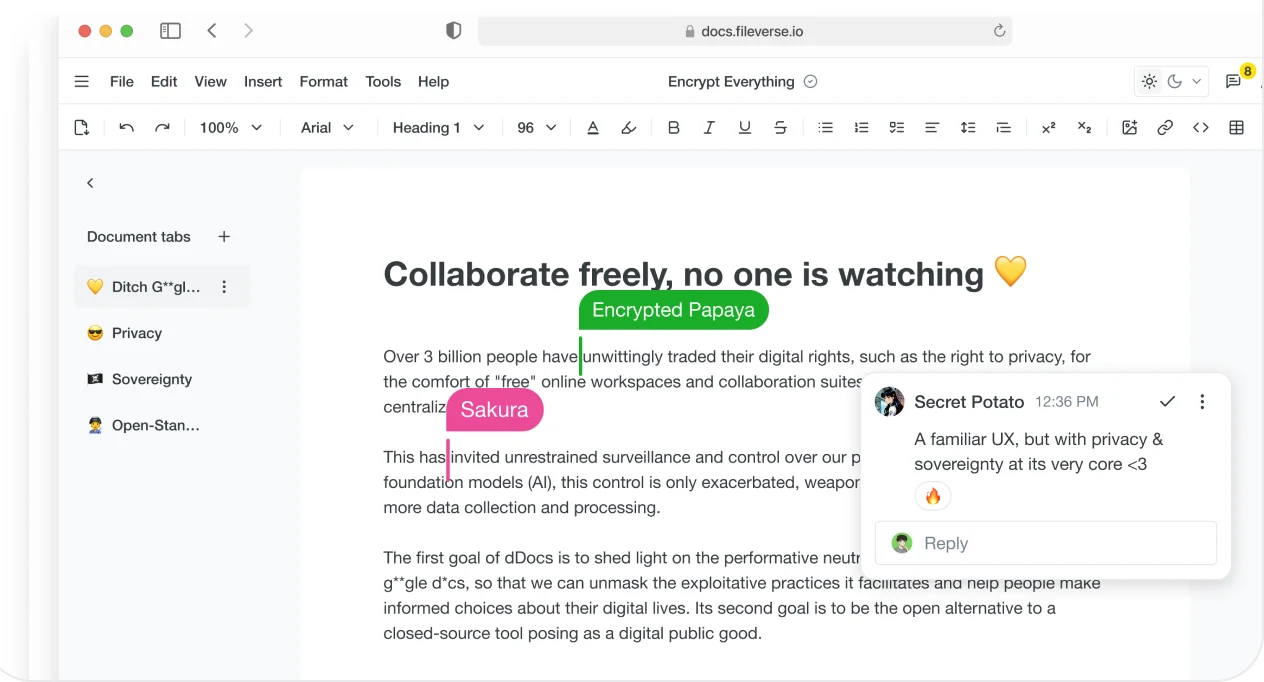Insert a table
1264x682 pixels.
click(x=1237, y=128)
